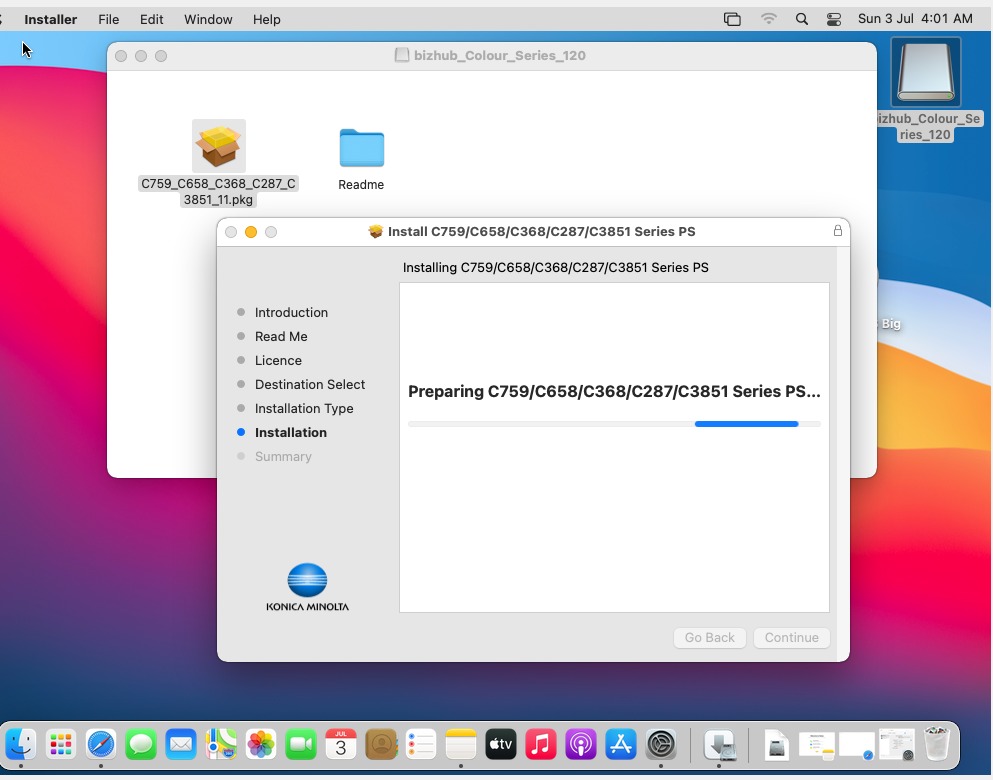Open System Preferences in the Dock

(661, 744)
